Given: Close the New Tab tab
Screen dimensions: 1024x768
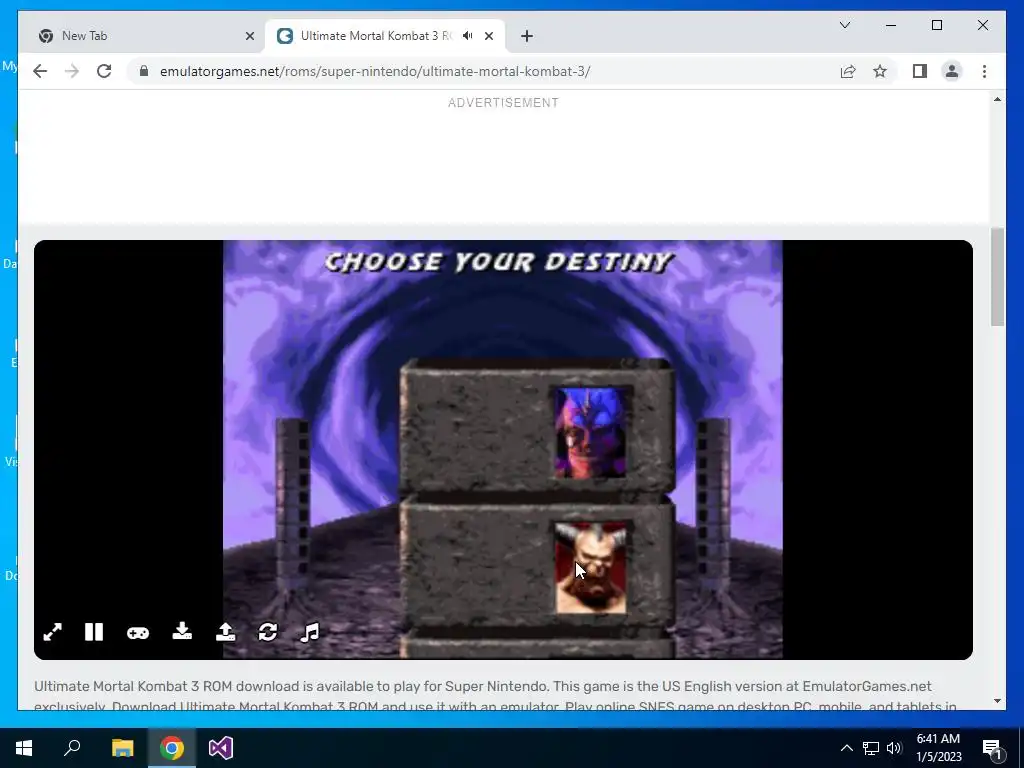Looking at the screenshot, I should click(x=249, y=37).
